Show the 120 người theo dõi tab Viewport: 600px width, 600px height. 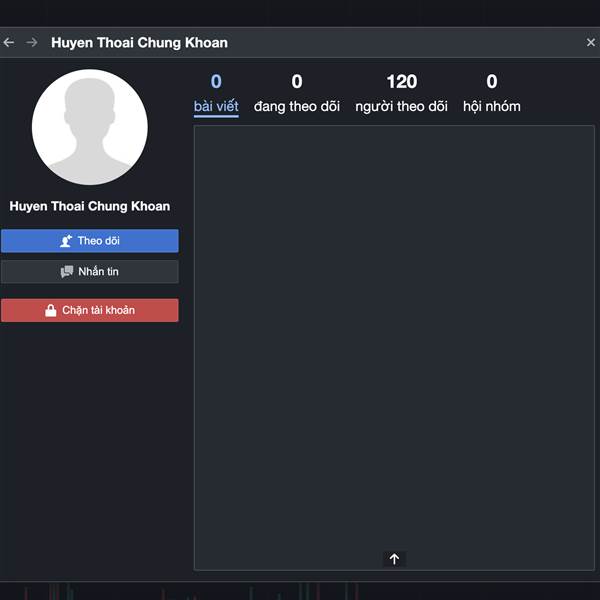[x=401, y=94]
